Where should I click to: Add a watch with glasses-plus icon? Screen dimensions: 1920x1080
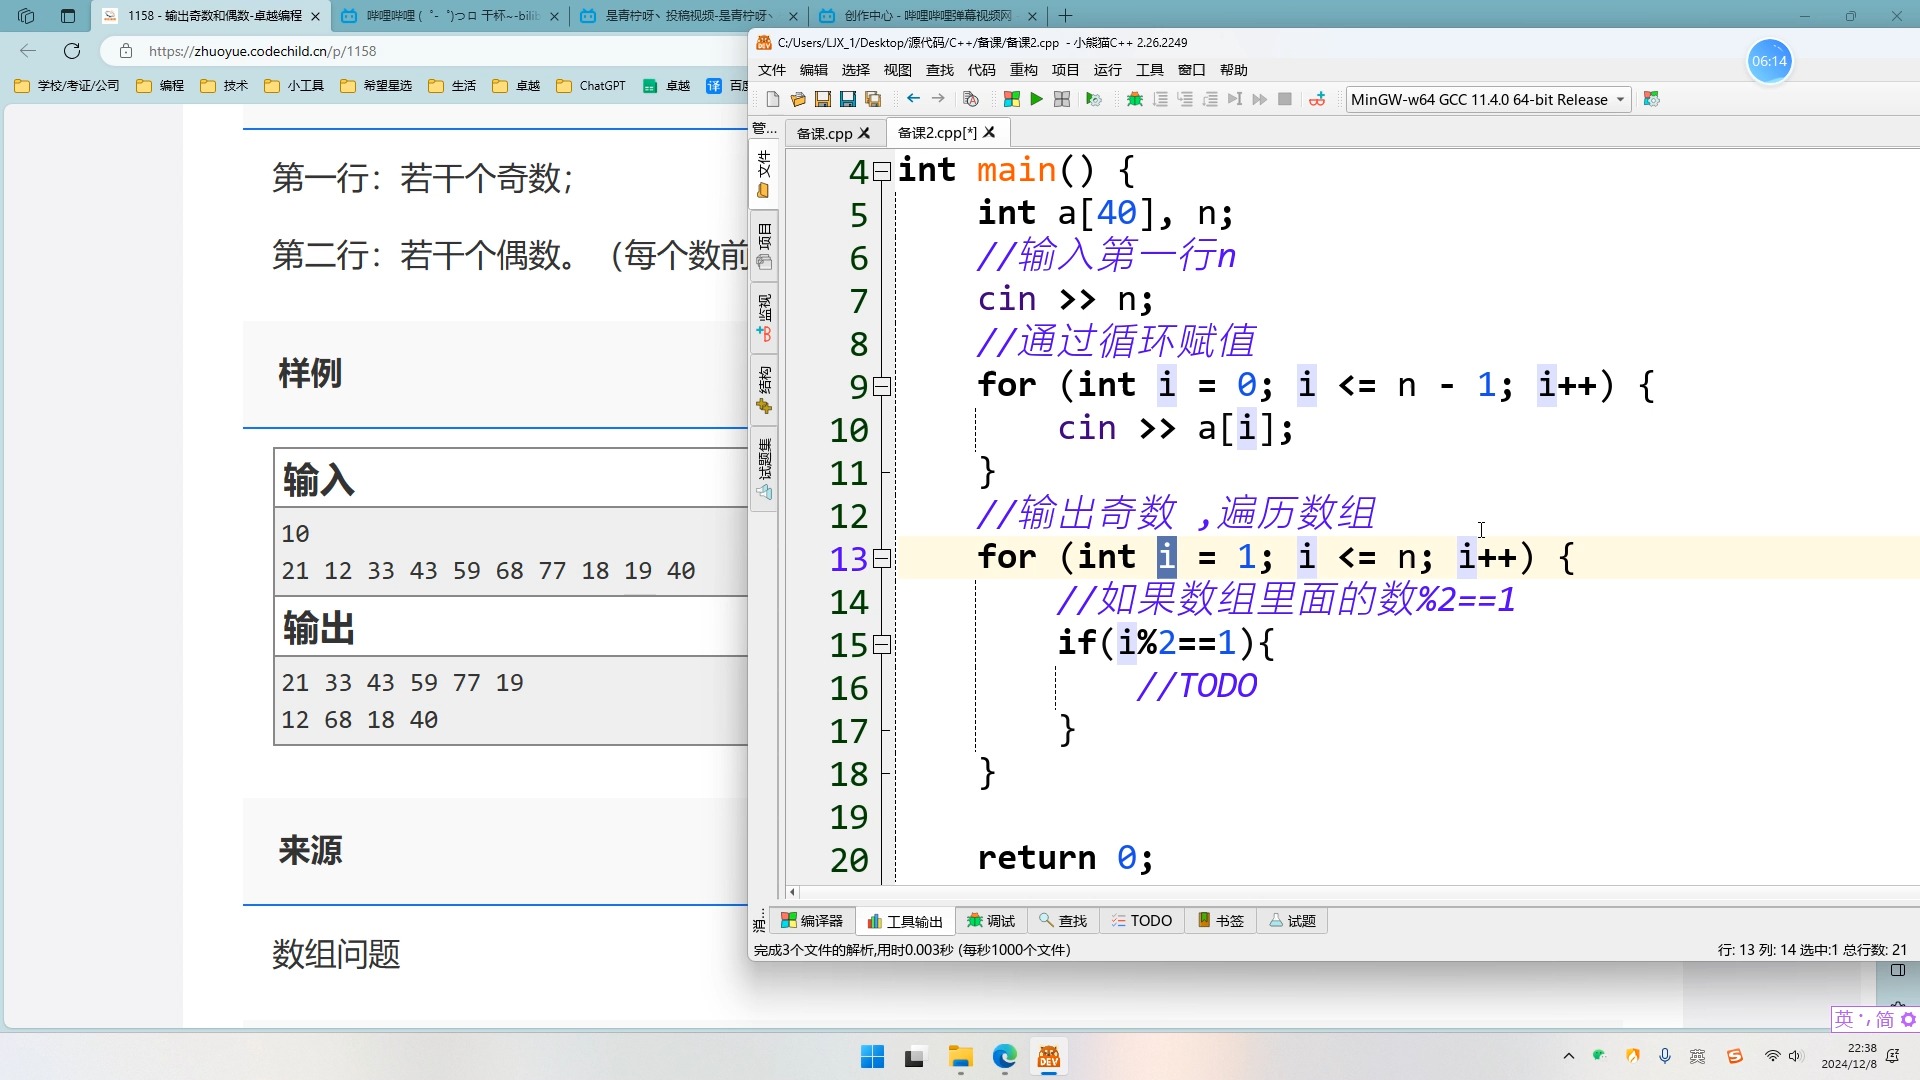[x=1317, y=99]
